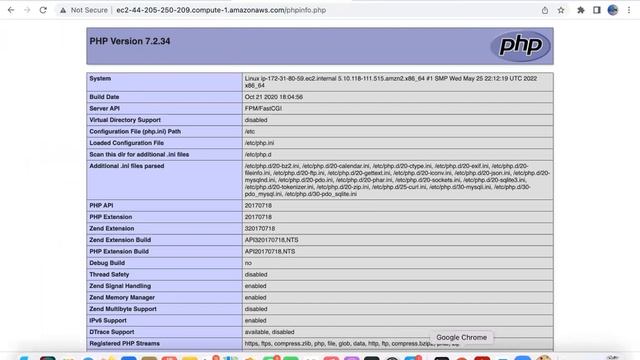Select the 320170718 value
This screenshot has width=640, height=360.
coord(260,228)
